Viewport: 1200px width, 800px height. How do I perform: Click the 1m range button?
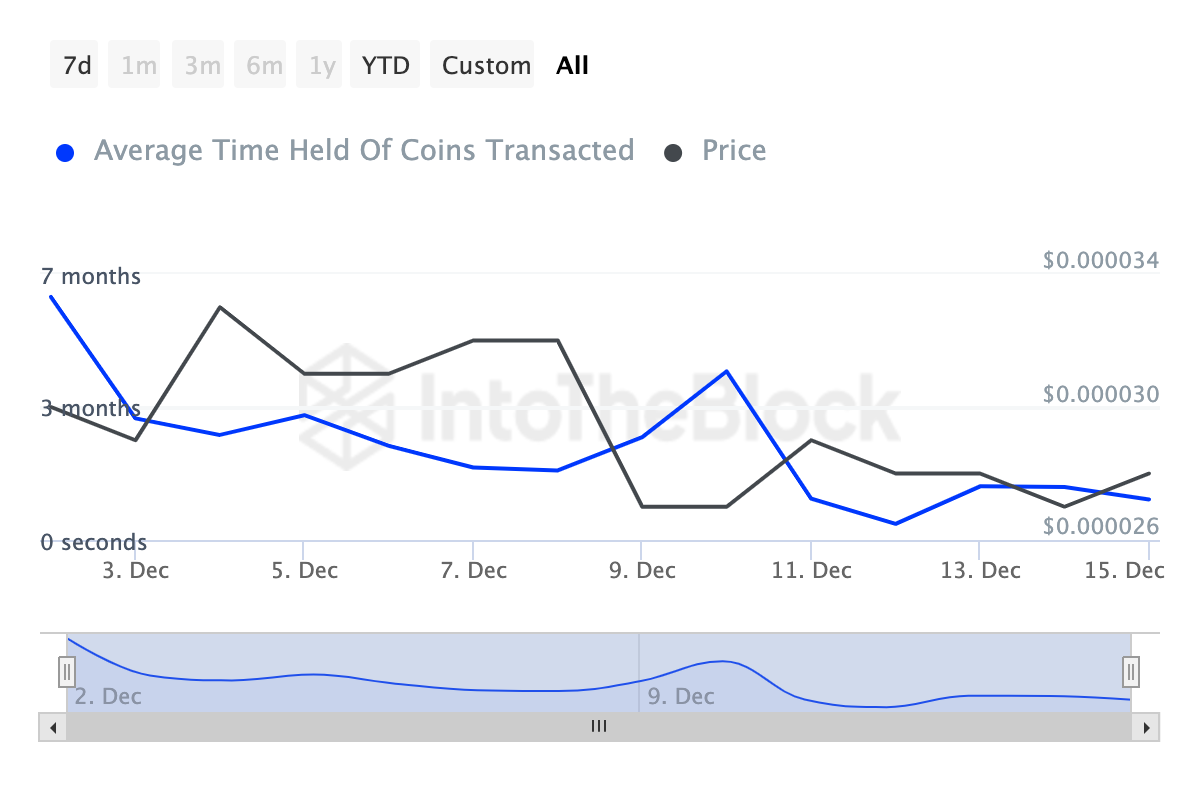(x=139, y=66)
